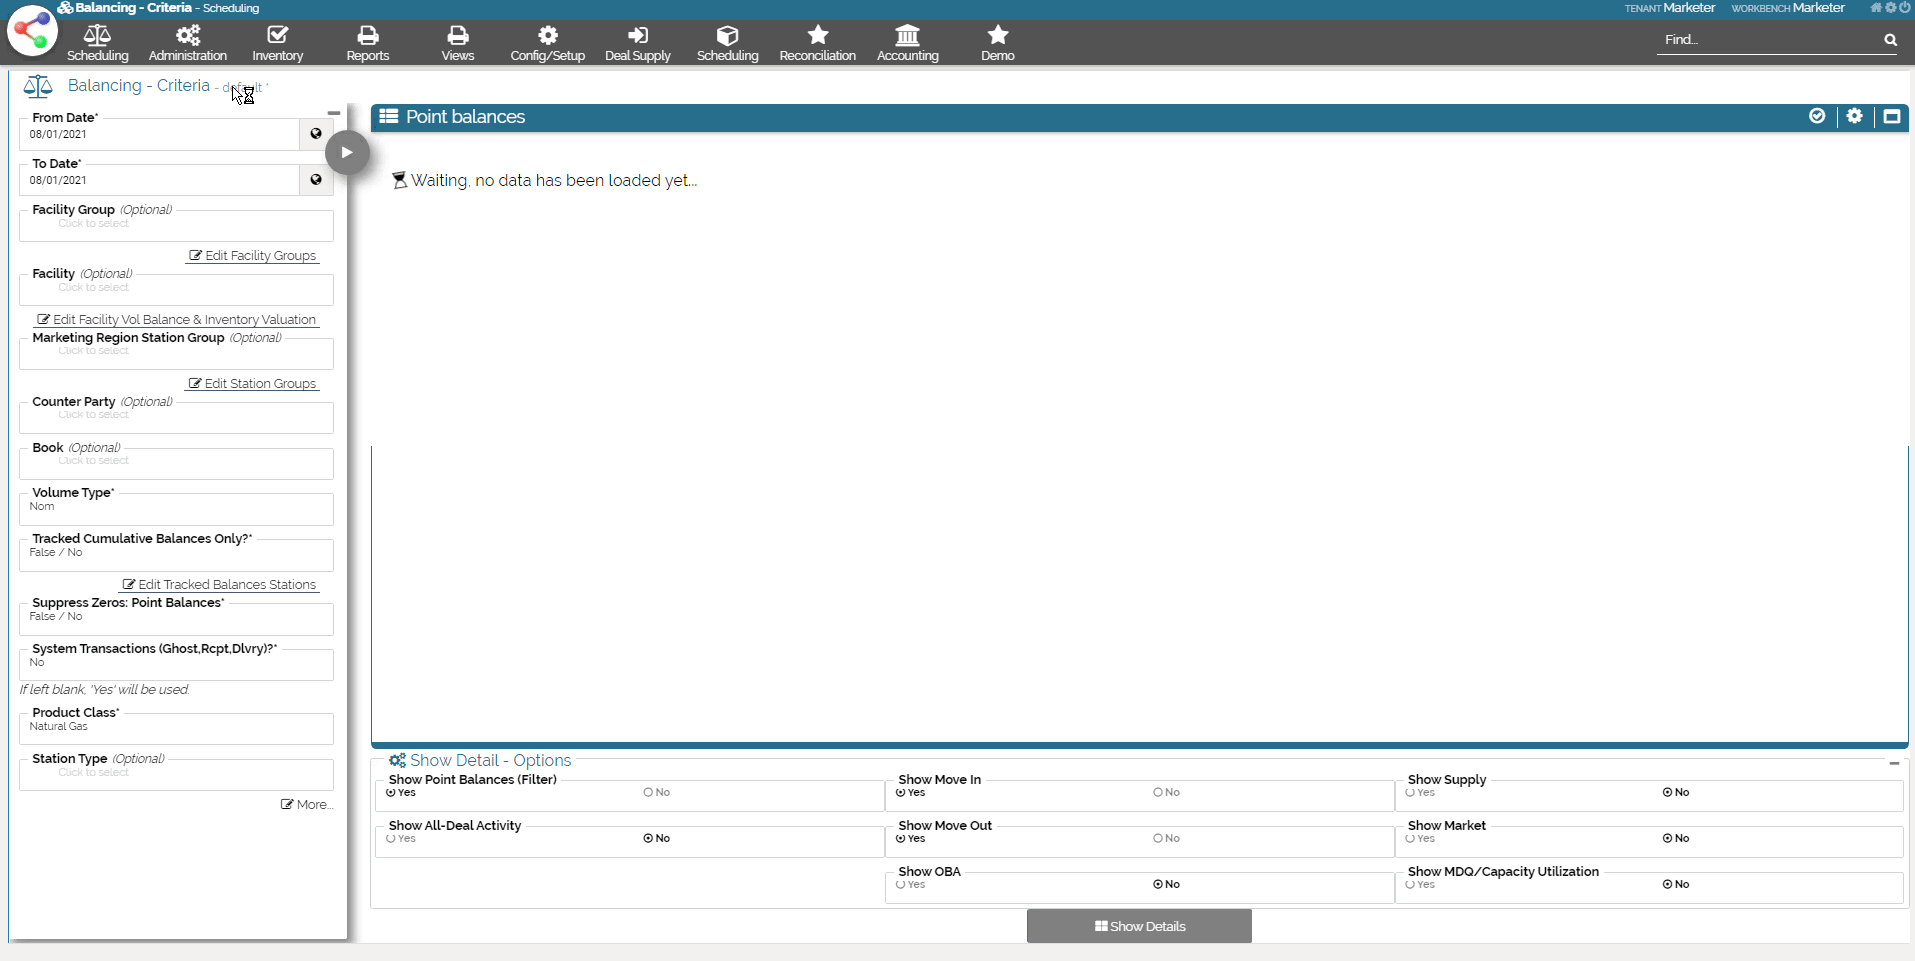1915x961 pixels.
Task: Open the From Date calendar picker
Action: coord(316,134)
